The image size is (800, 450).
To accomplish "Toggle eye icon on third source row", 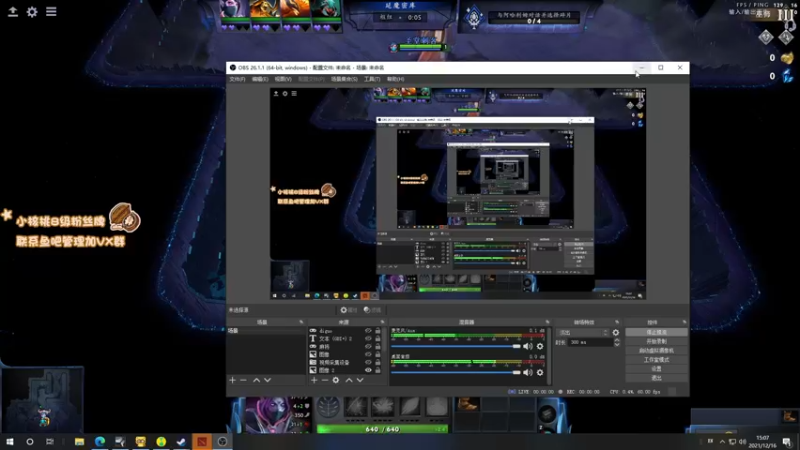I will tap(368, 346).
